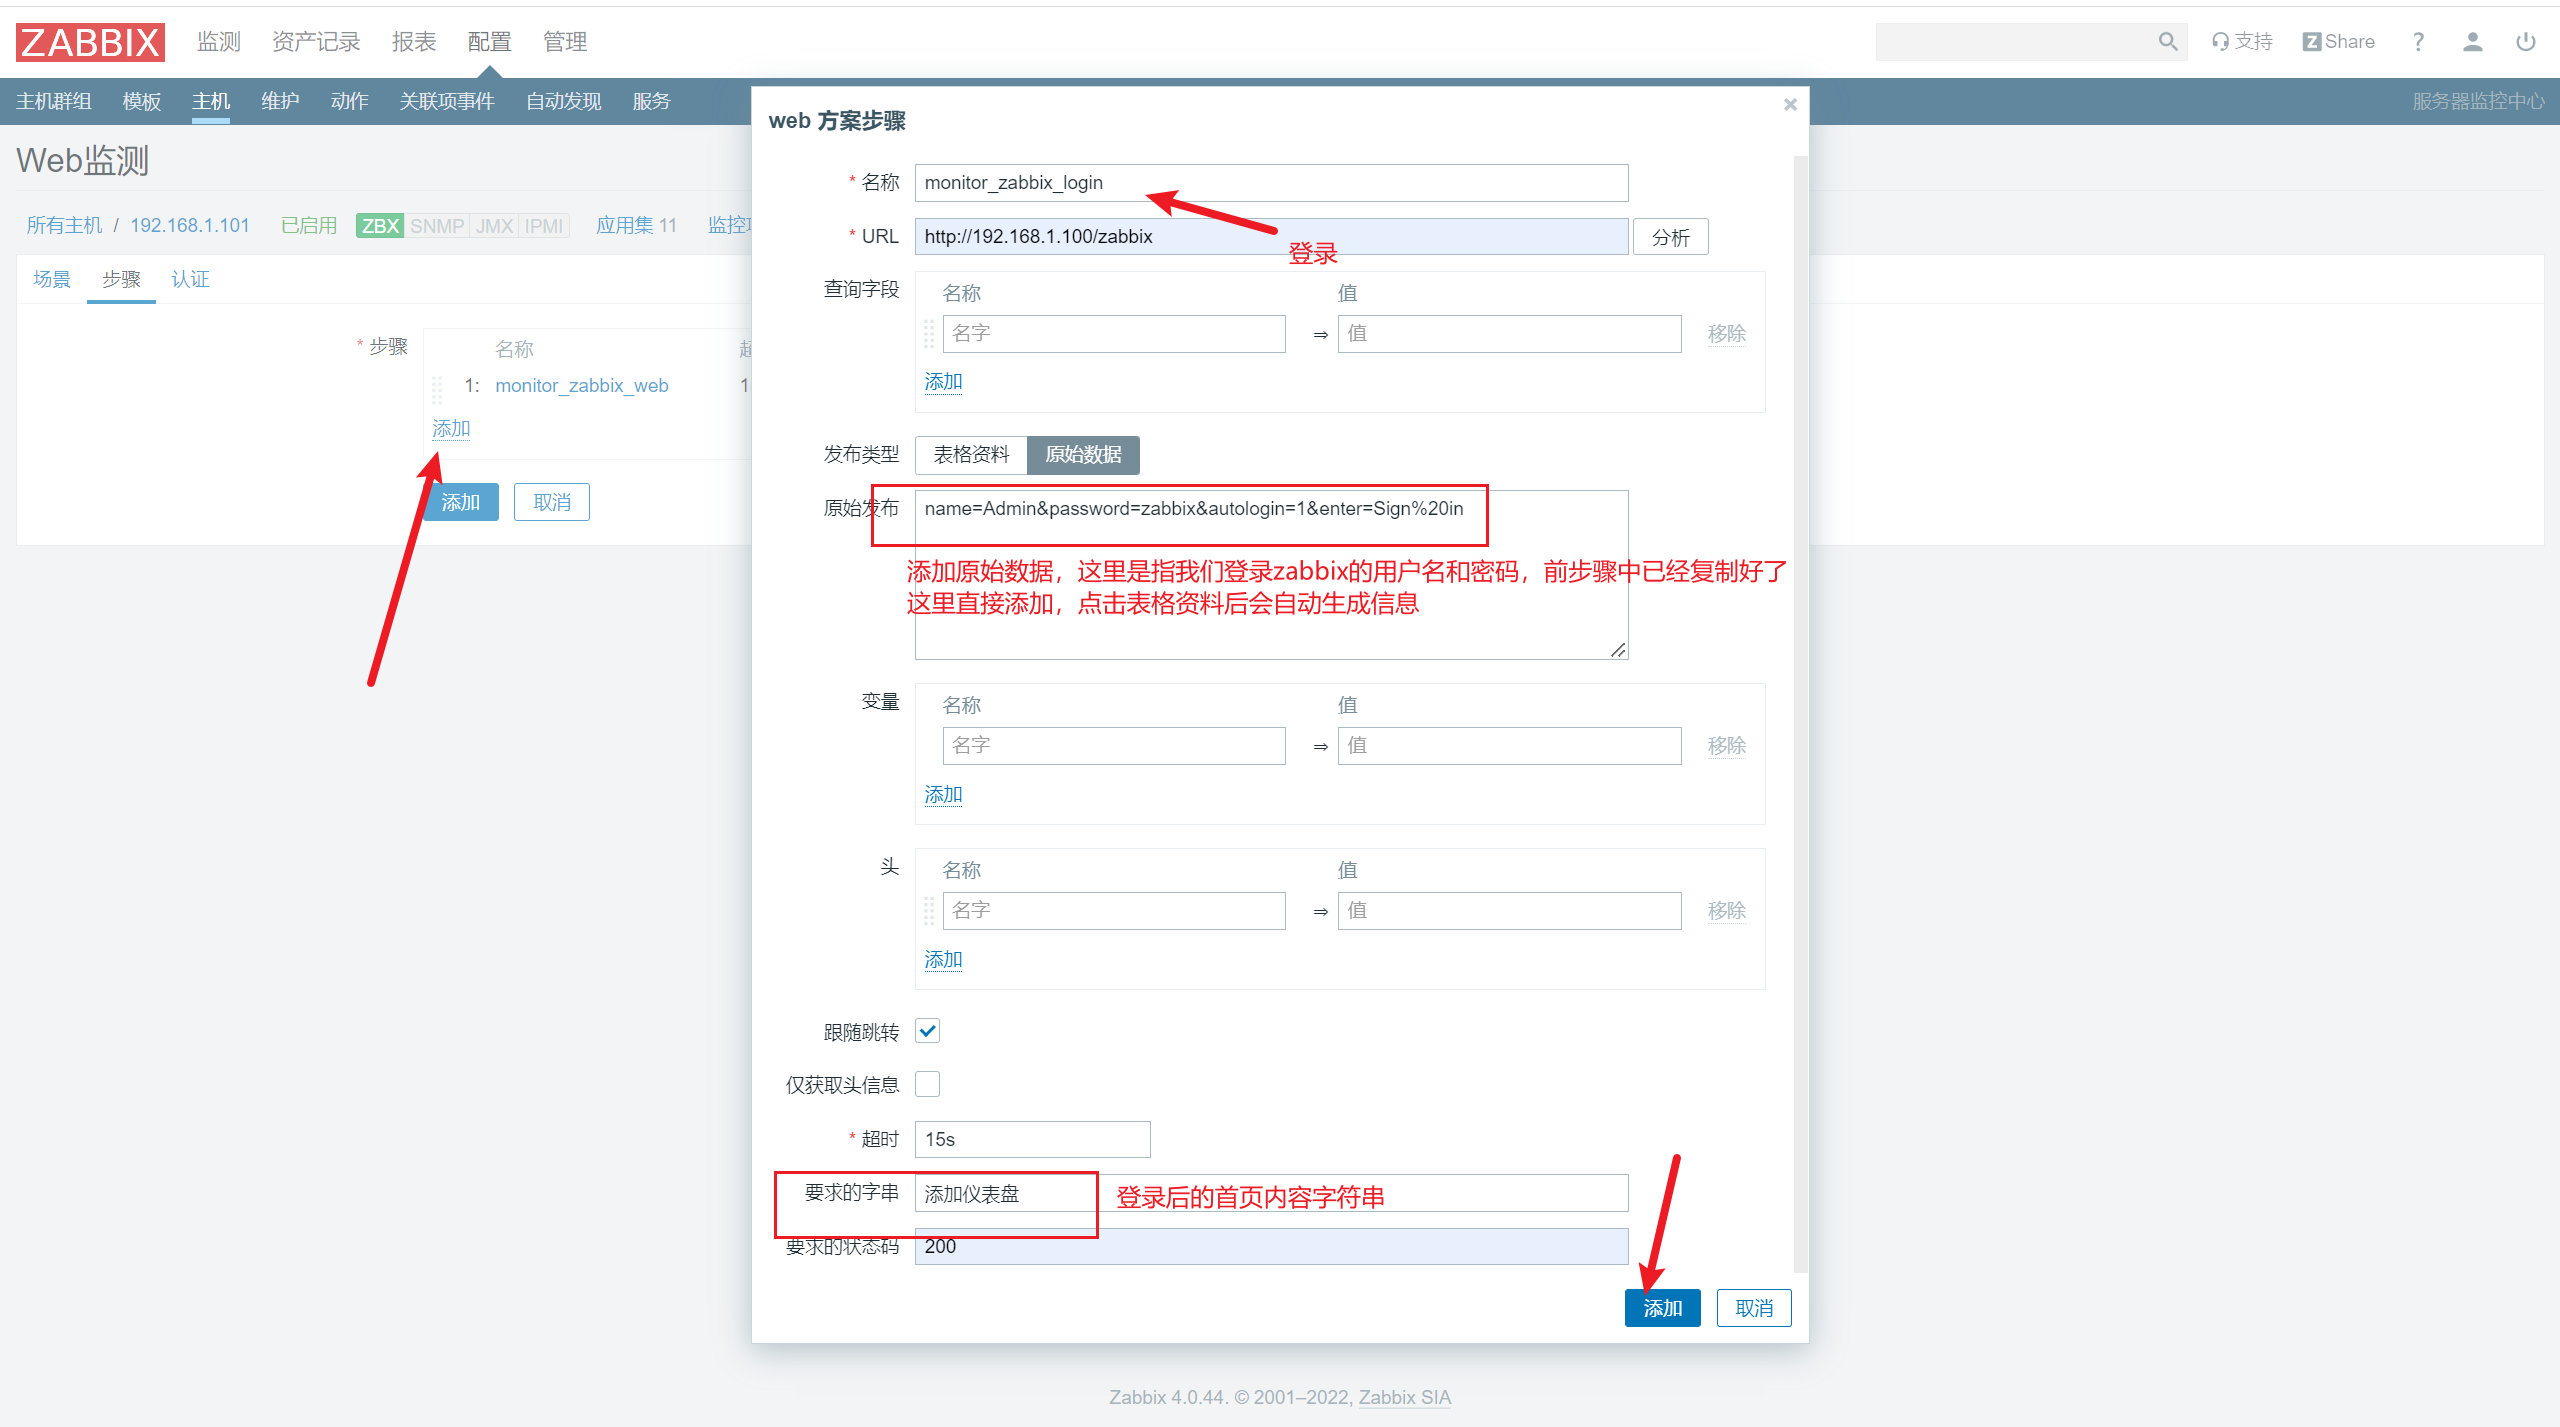
Task: Click the search magnifier icon
Action: [x=2167, y=41]
